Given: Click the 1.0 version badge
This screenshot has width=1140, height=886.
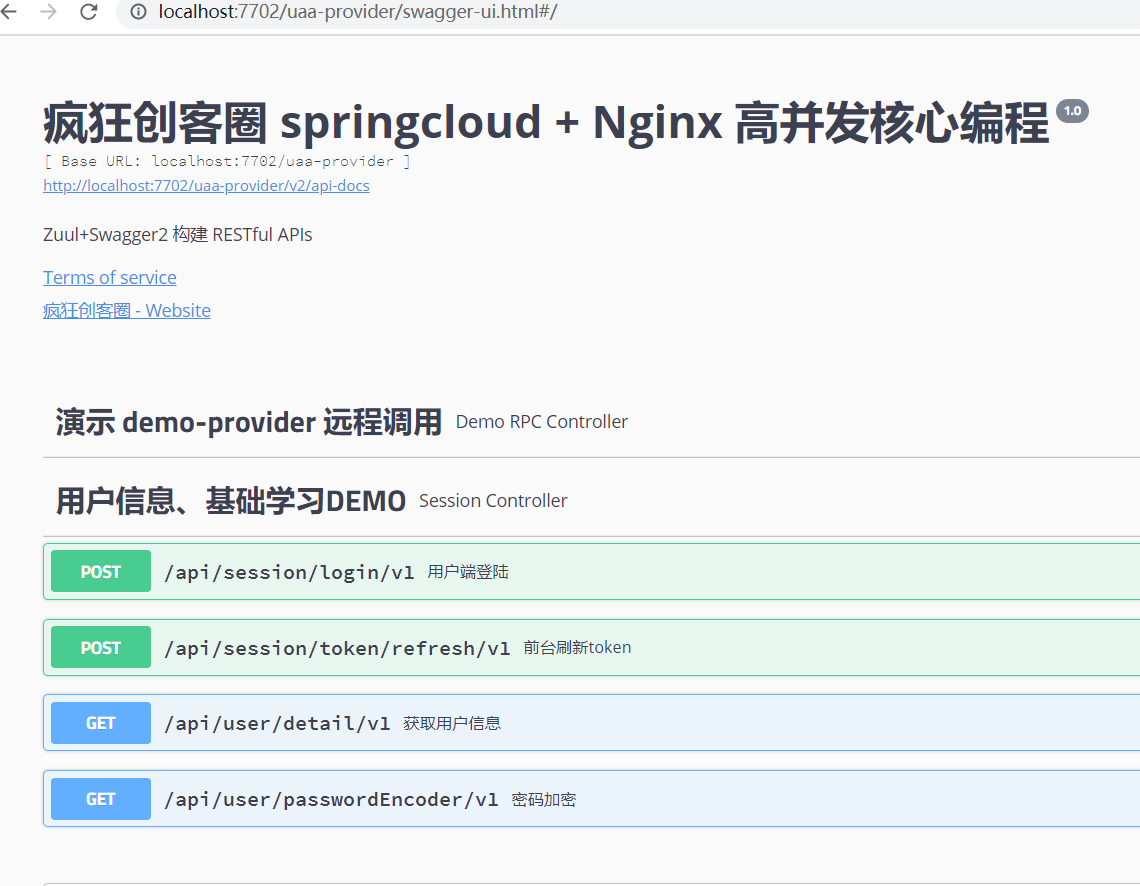Looking at the screenshot, I should [x=1072, y=111].
